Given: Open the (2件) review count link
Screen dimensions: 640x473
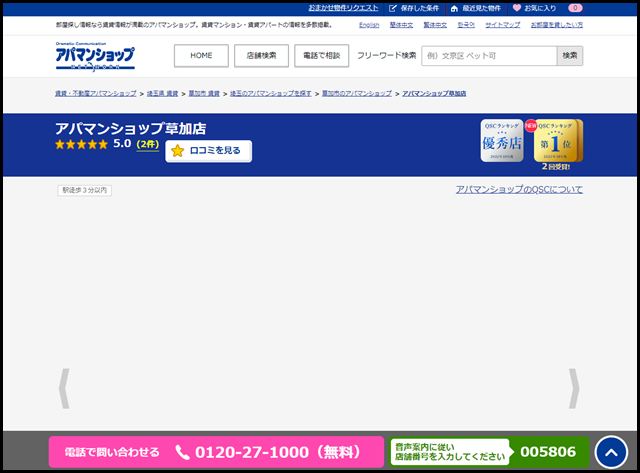Looking at the screenshot, I should 148,144.
